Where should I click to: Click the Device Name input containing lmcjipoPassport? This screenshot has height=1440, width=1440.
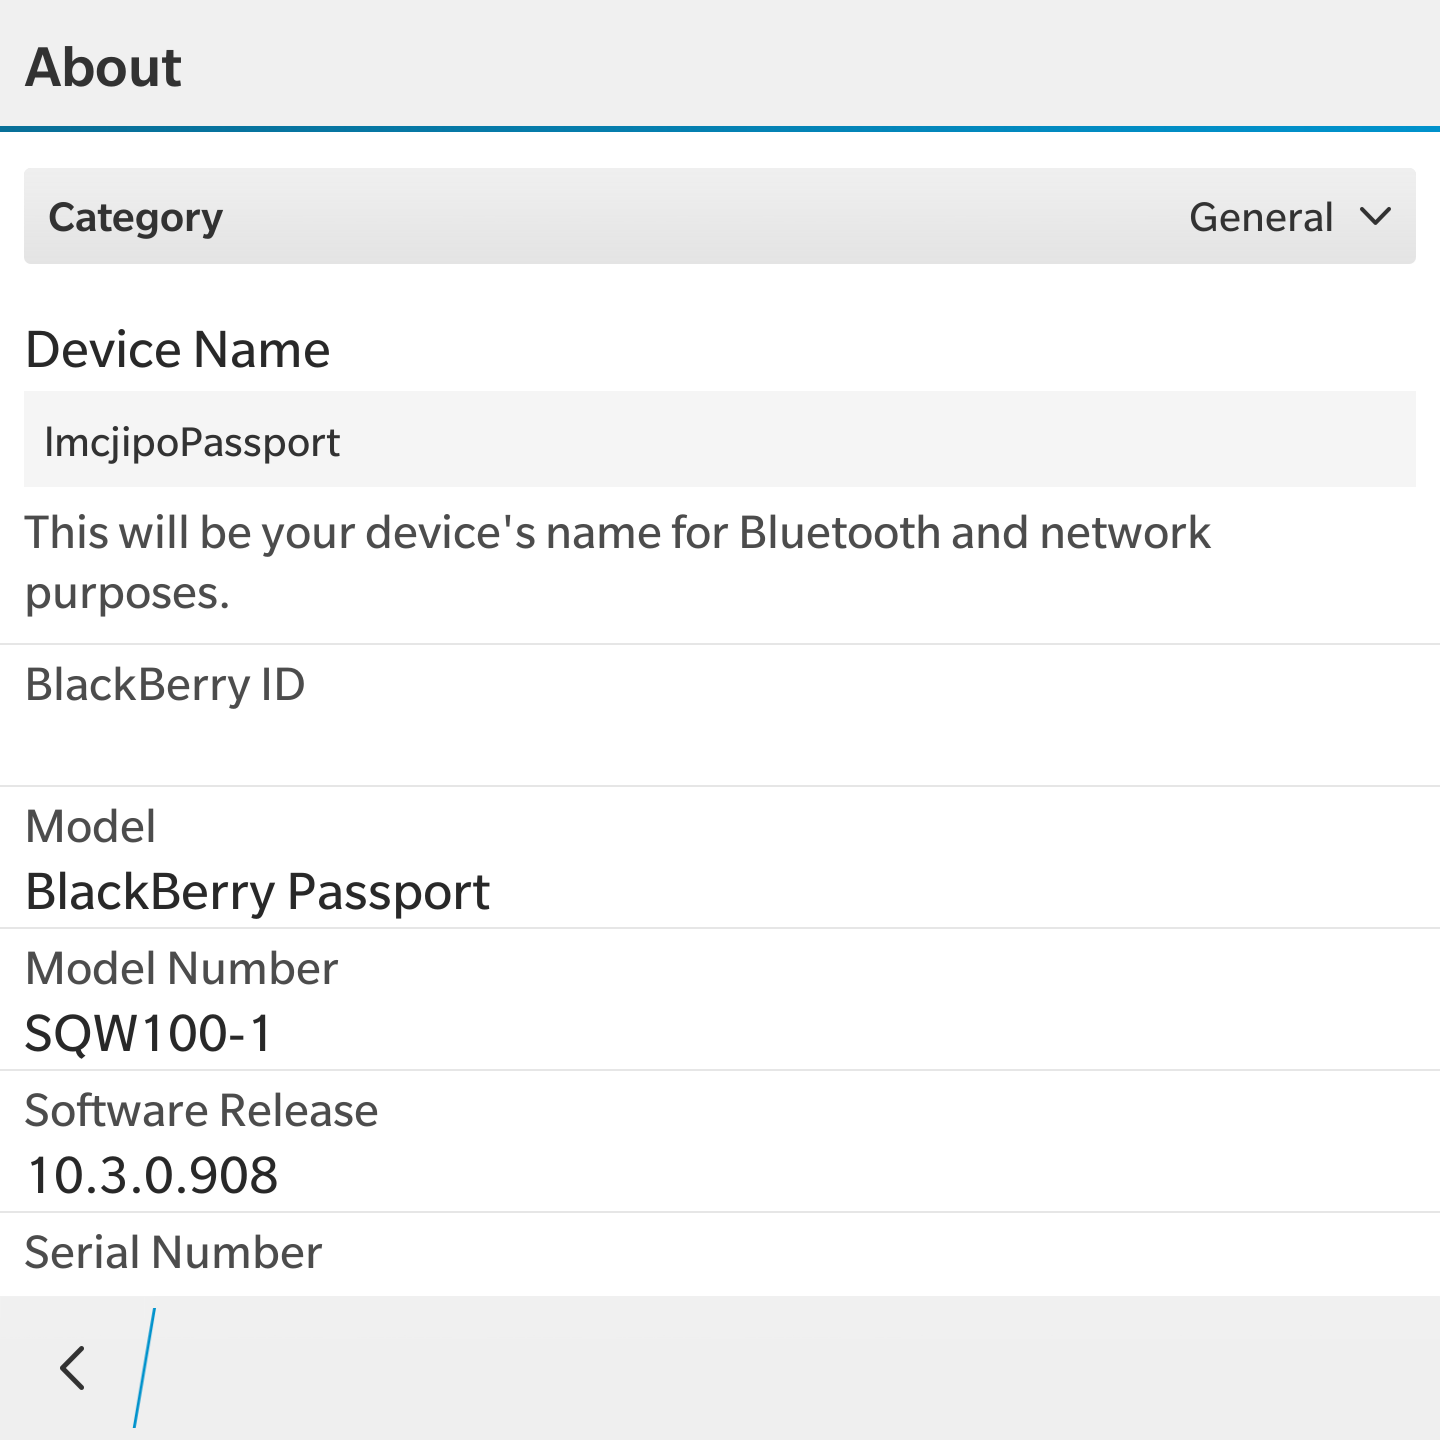point(719,440)
